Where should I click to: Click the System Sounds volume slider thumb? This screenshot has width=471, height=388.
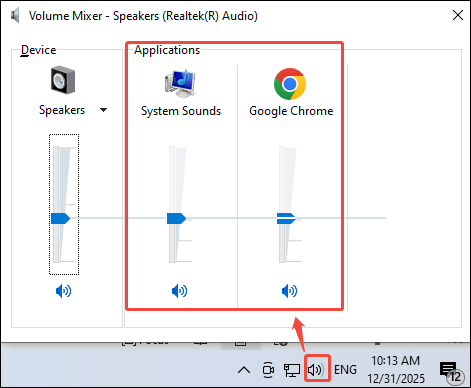tap(176, 218)
